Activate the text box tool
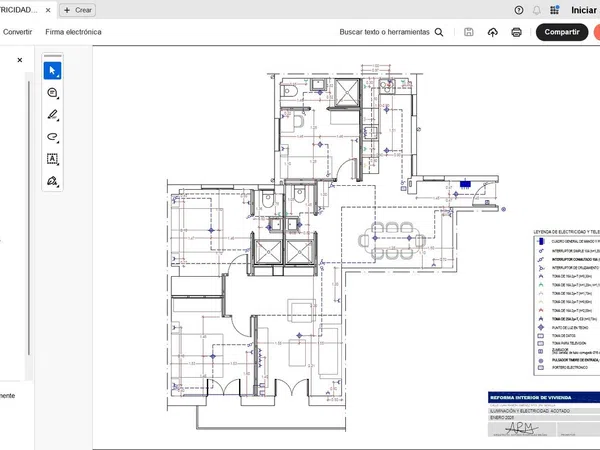Viewport: 600px width, 450px height. click(x=53, y=159)
